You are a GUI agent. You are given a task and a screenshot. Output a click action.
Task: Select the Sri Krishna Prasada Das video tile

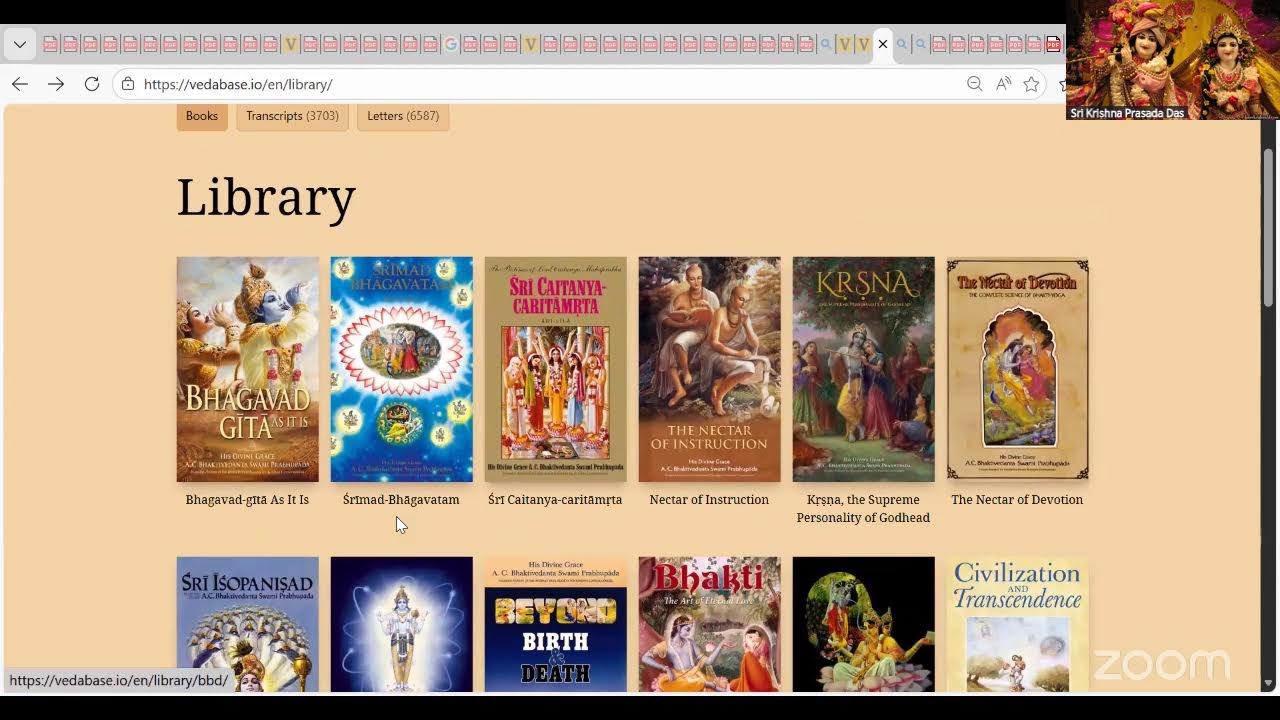(x=1173, y=60)
